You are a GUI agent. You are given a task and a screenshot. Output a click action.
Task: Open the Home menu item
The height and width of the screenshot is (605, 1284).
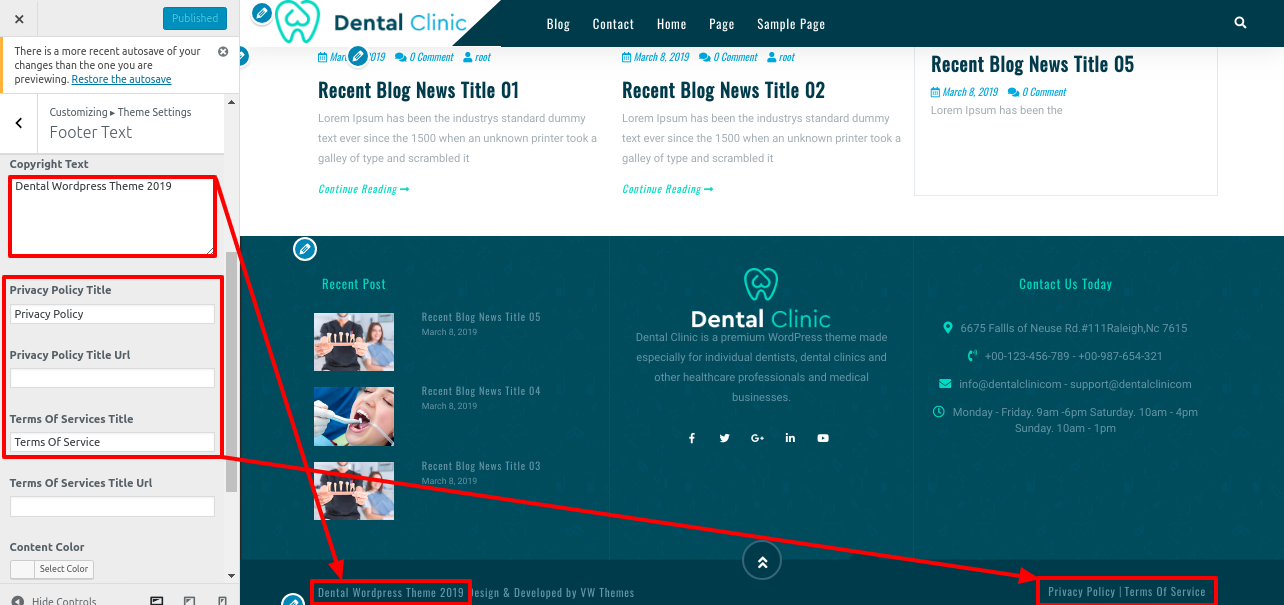click(671, 24)
